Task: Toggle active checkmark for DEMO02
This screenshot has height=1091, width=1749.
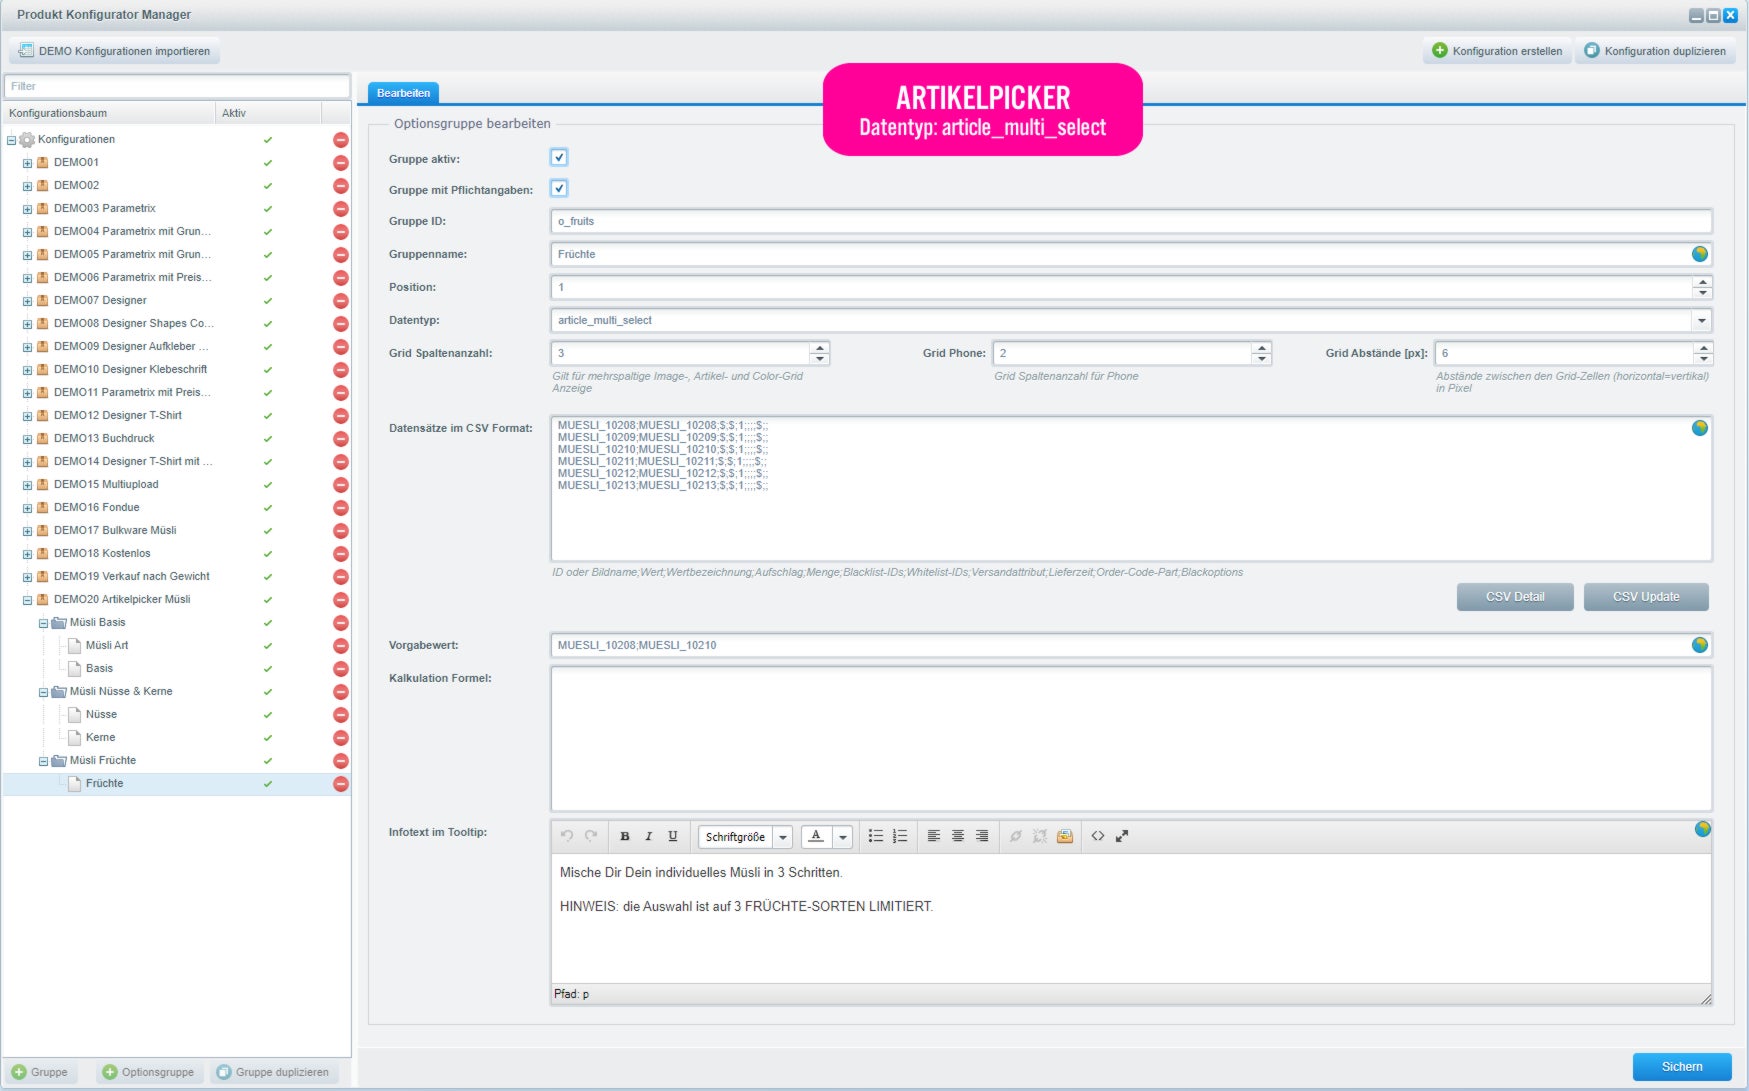Action: (x=268, y=186)
